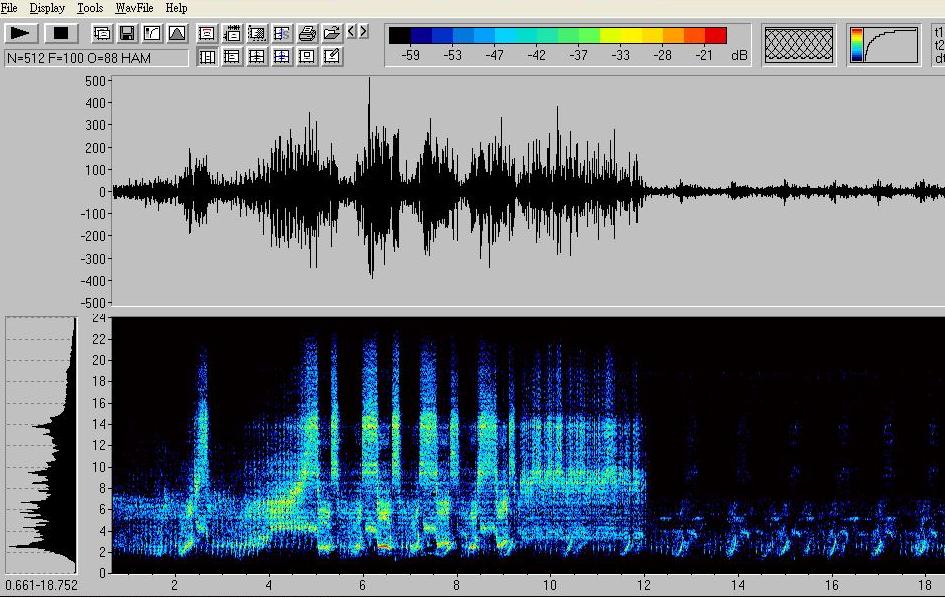Open the Display menu
Screen dimensions: 945x598
tap(47, 8)
